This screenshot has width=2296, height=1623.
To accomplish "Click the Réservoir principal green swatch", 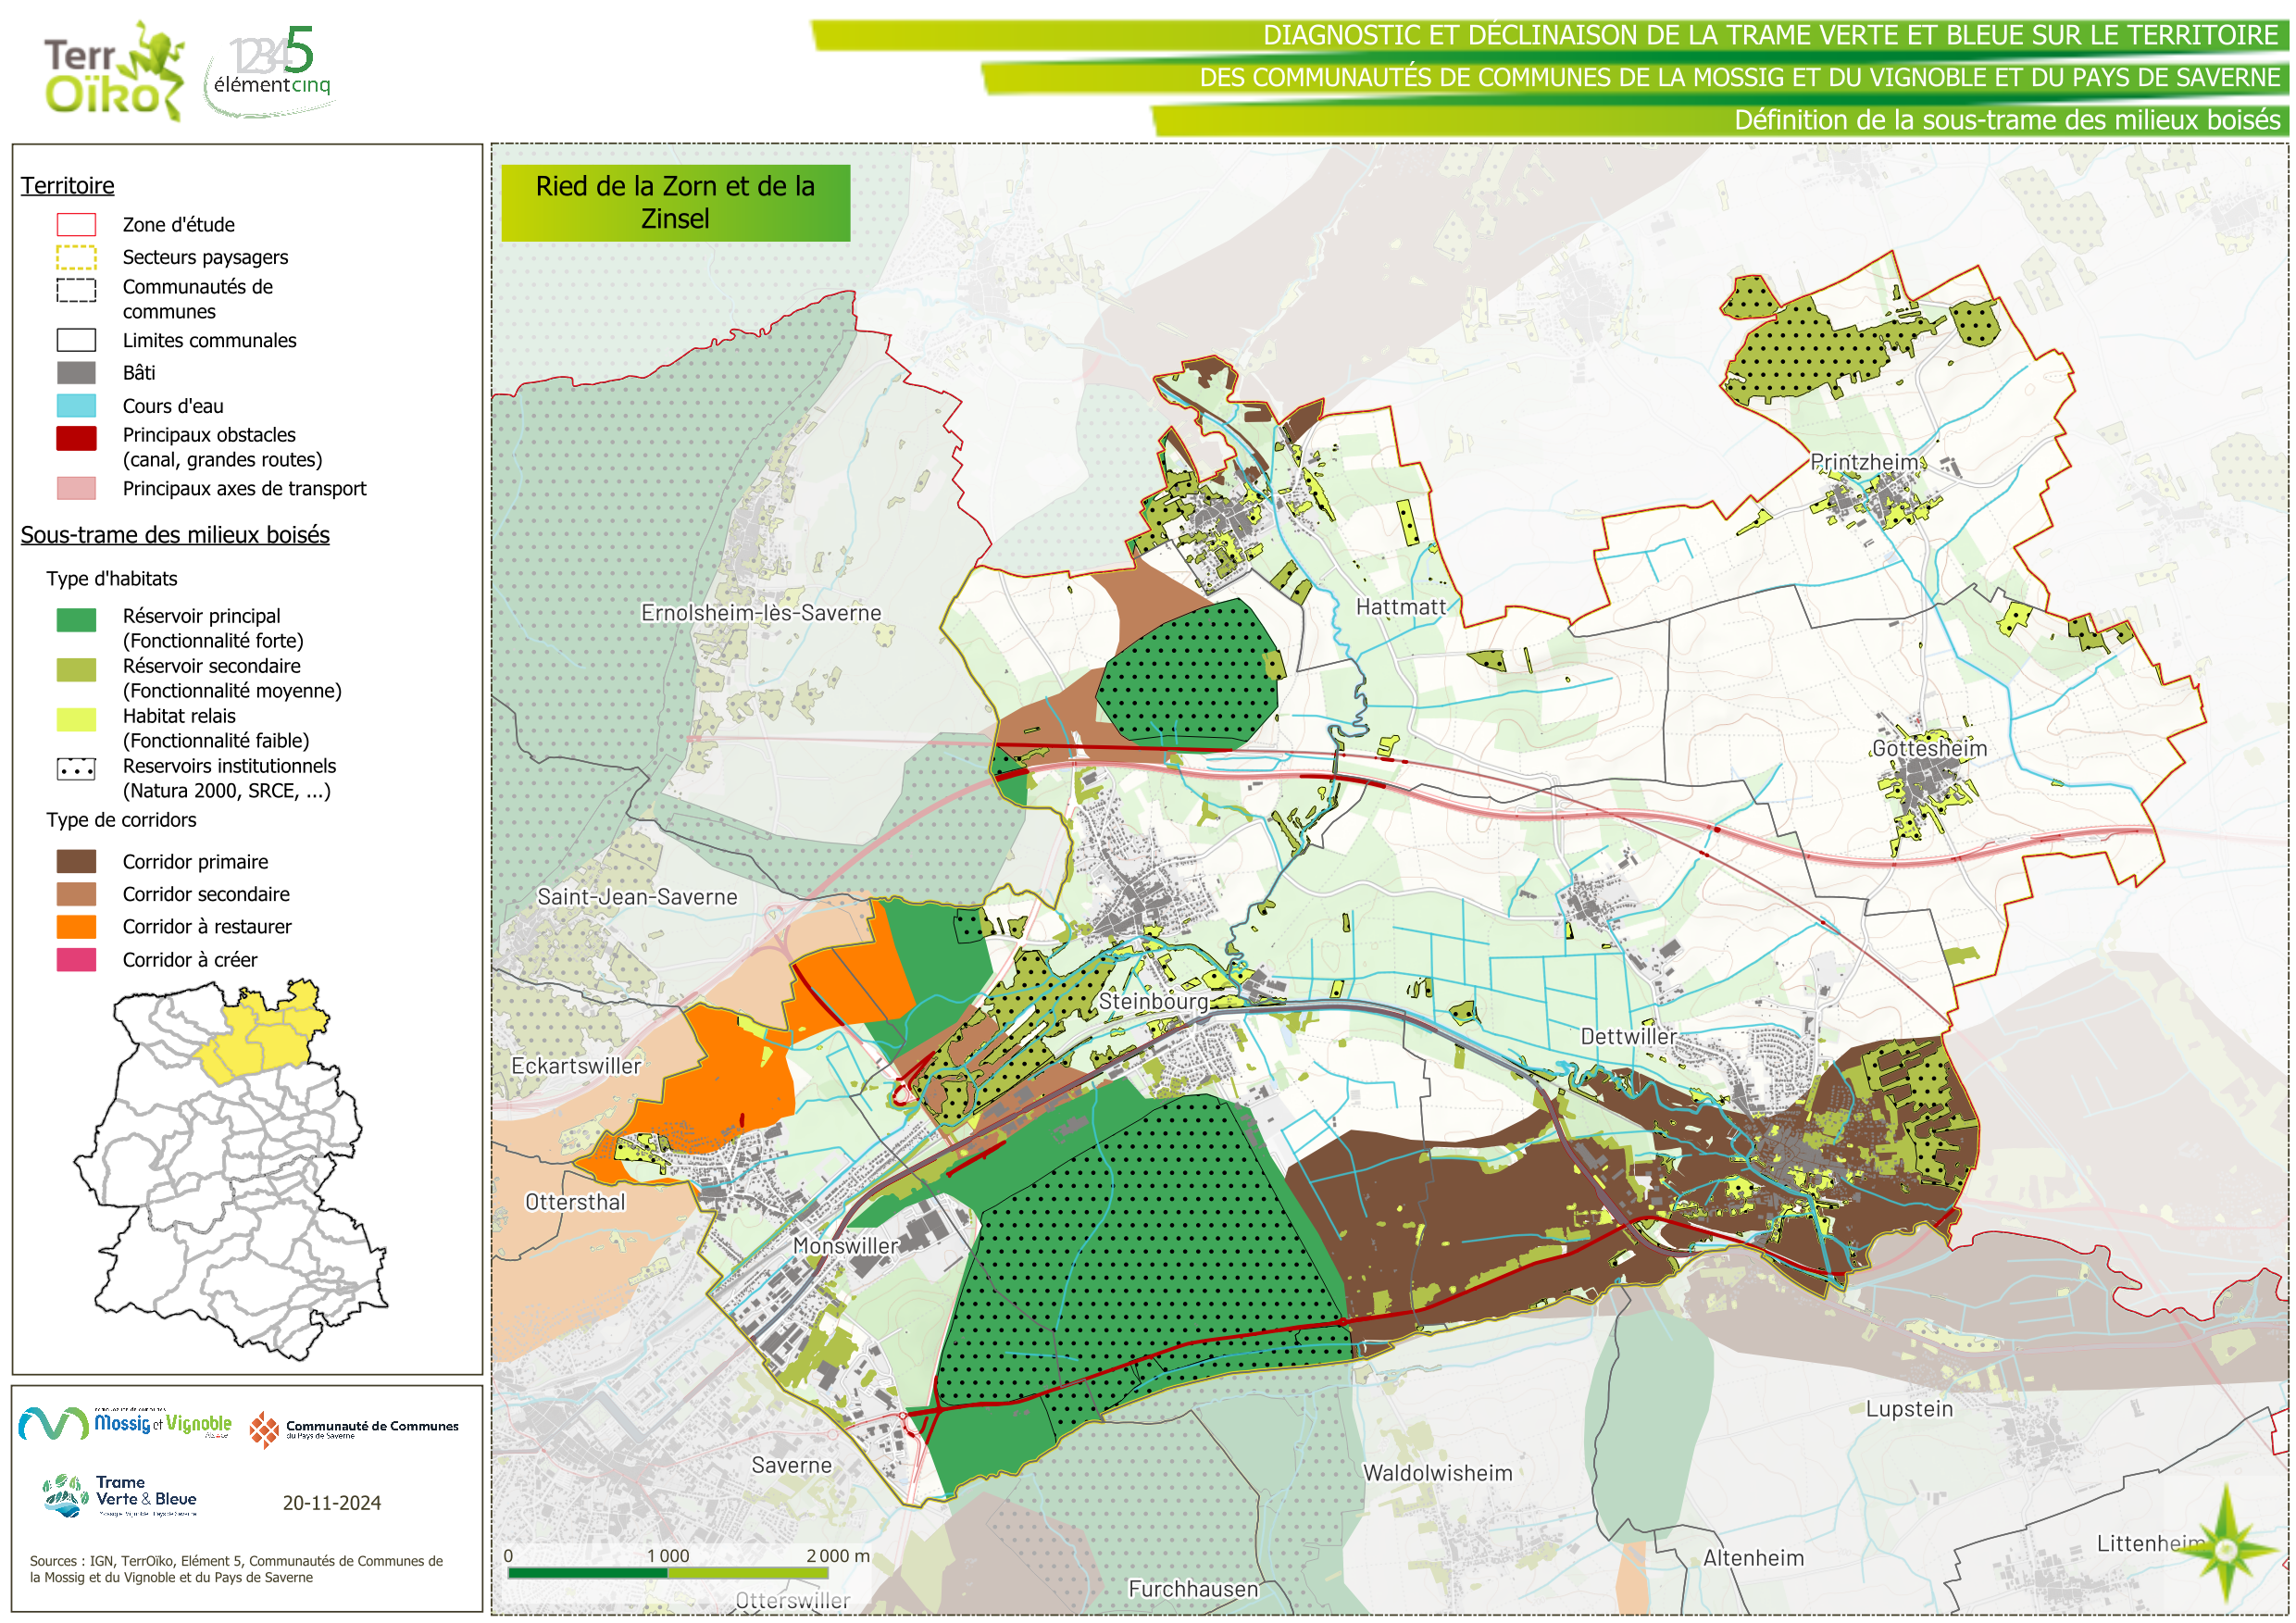I will click(x=76, y=620).
